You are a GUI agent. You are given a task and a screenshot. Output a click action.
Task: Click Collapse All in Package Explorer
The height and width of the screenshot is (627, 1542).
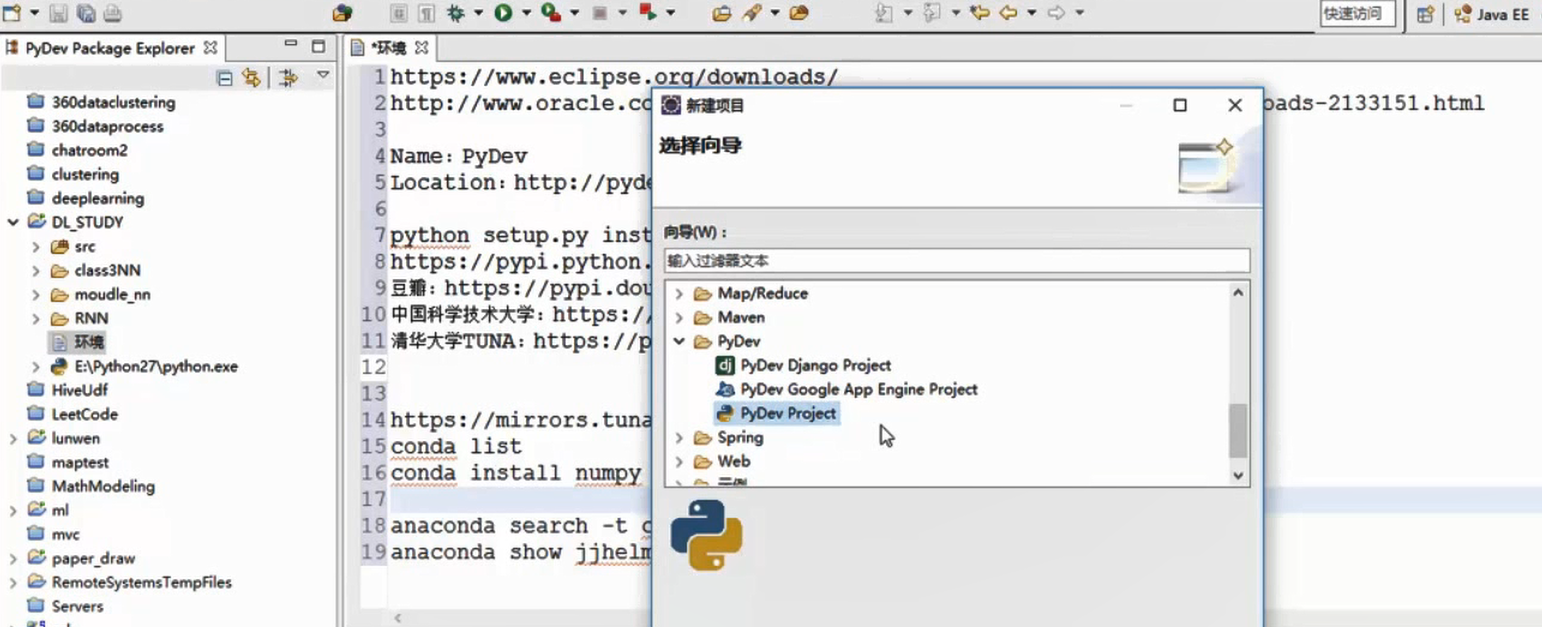pyautogui.click(x=225, y=78)
